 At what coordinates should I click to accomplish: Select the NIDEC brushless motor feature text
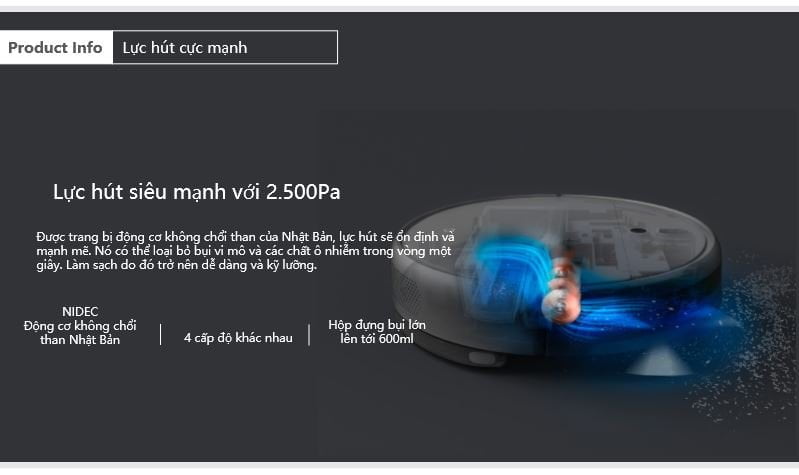pos(80,326)
